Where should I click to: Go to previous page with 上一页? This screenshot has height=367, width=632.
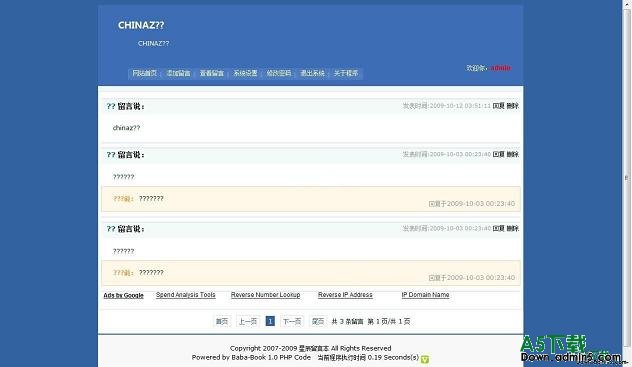[x=247, y=321]
